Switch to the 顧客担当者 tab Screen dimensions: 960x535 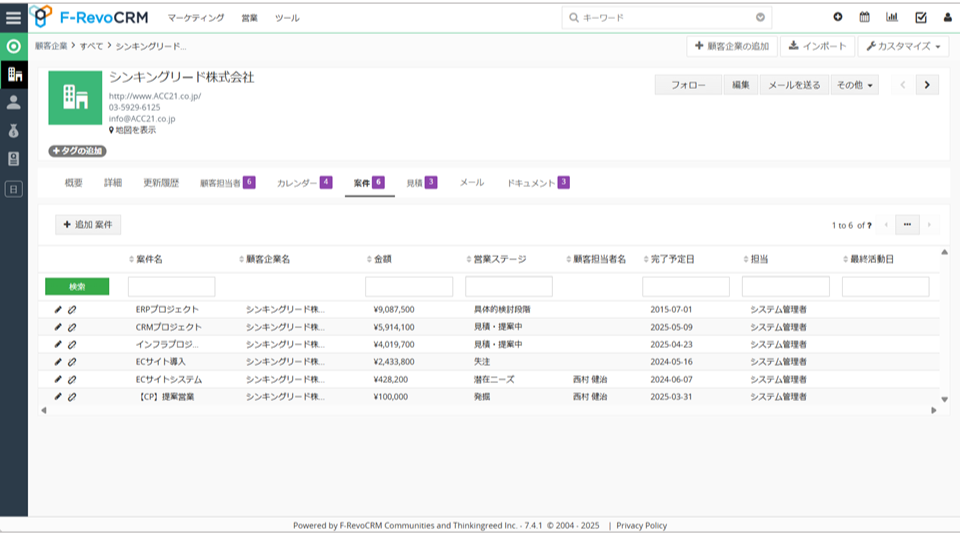pos(227,183)
